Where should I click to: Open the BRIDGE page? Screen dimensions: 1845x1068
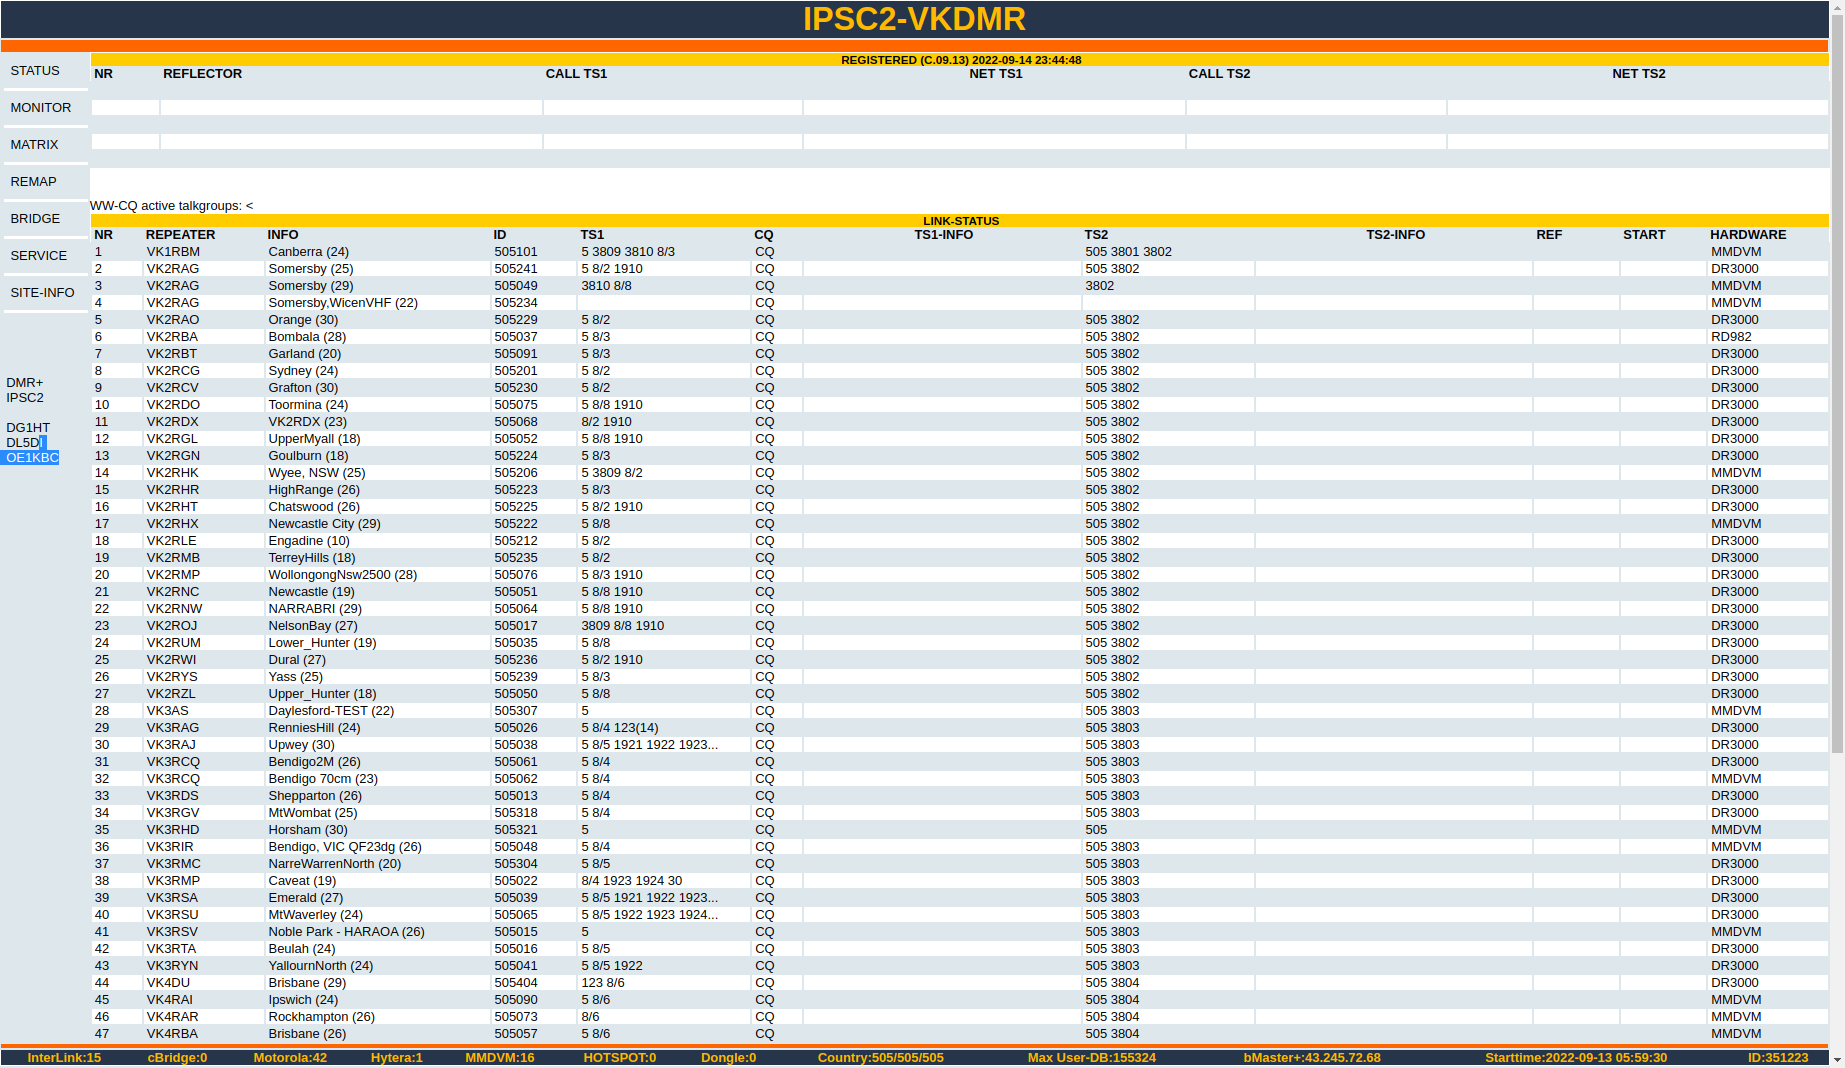[x=34, y=218]
